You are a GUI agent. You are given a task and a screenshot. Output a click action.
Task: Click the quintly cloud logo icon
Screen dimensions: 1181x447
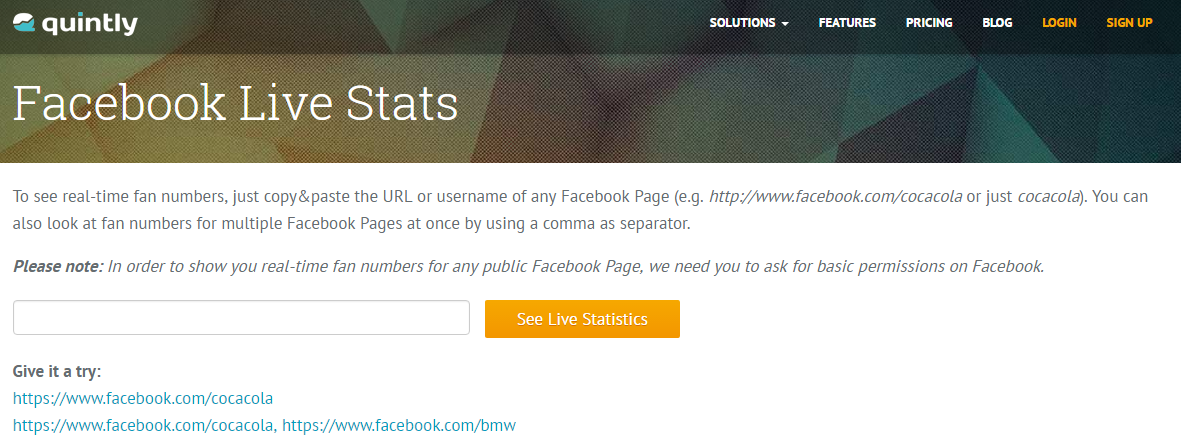coord(24,23)
